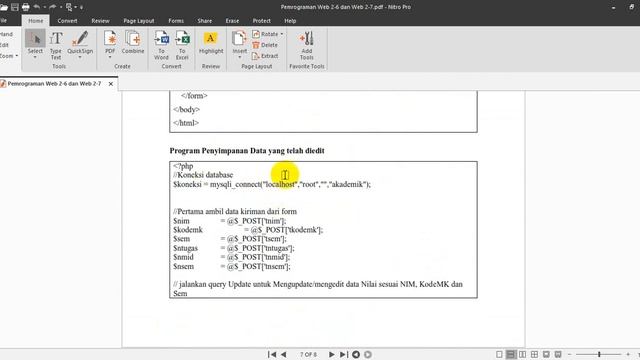Expand the Select tool dropdown arrow
The image size is (640, 360).
click(35, 57)
